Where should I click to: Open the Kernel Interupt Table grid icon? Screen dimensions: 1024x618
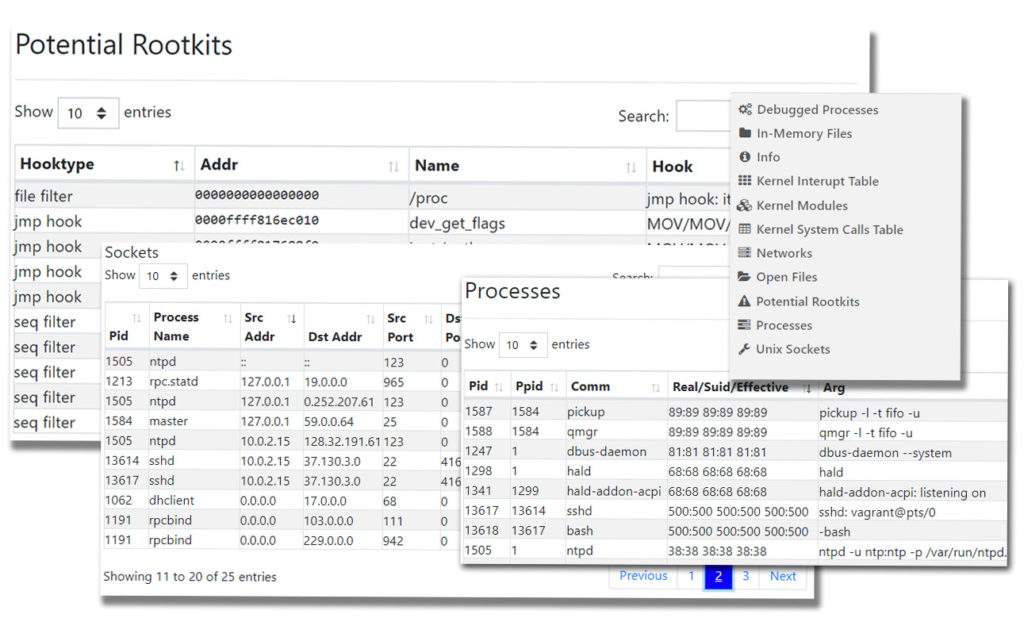click(x=745, y=181)
